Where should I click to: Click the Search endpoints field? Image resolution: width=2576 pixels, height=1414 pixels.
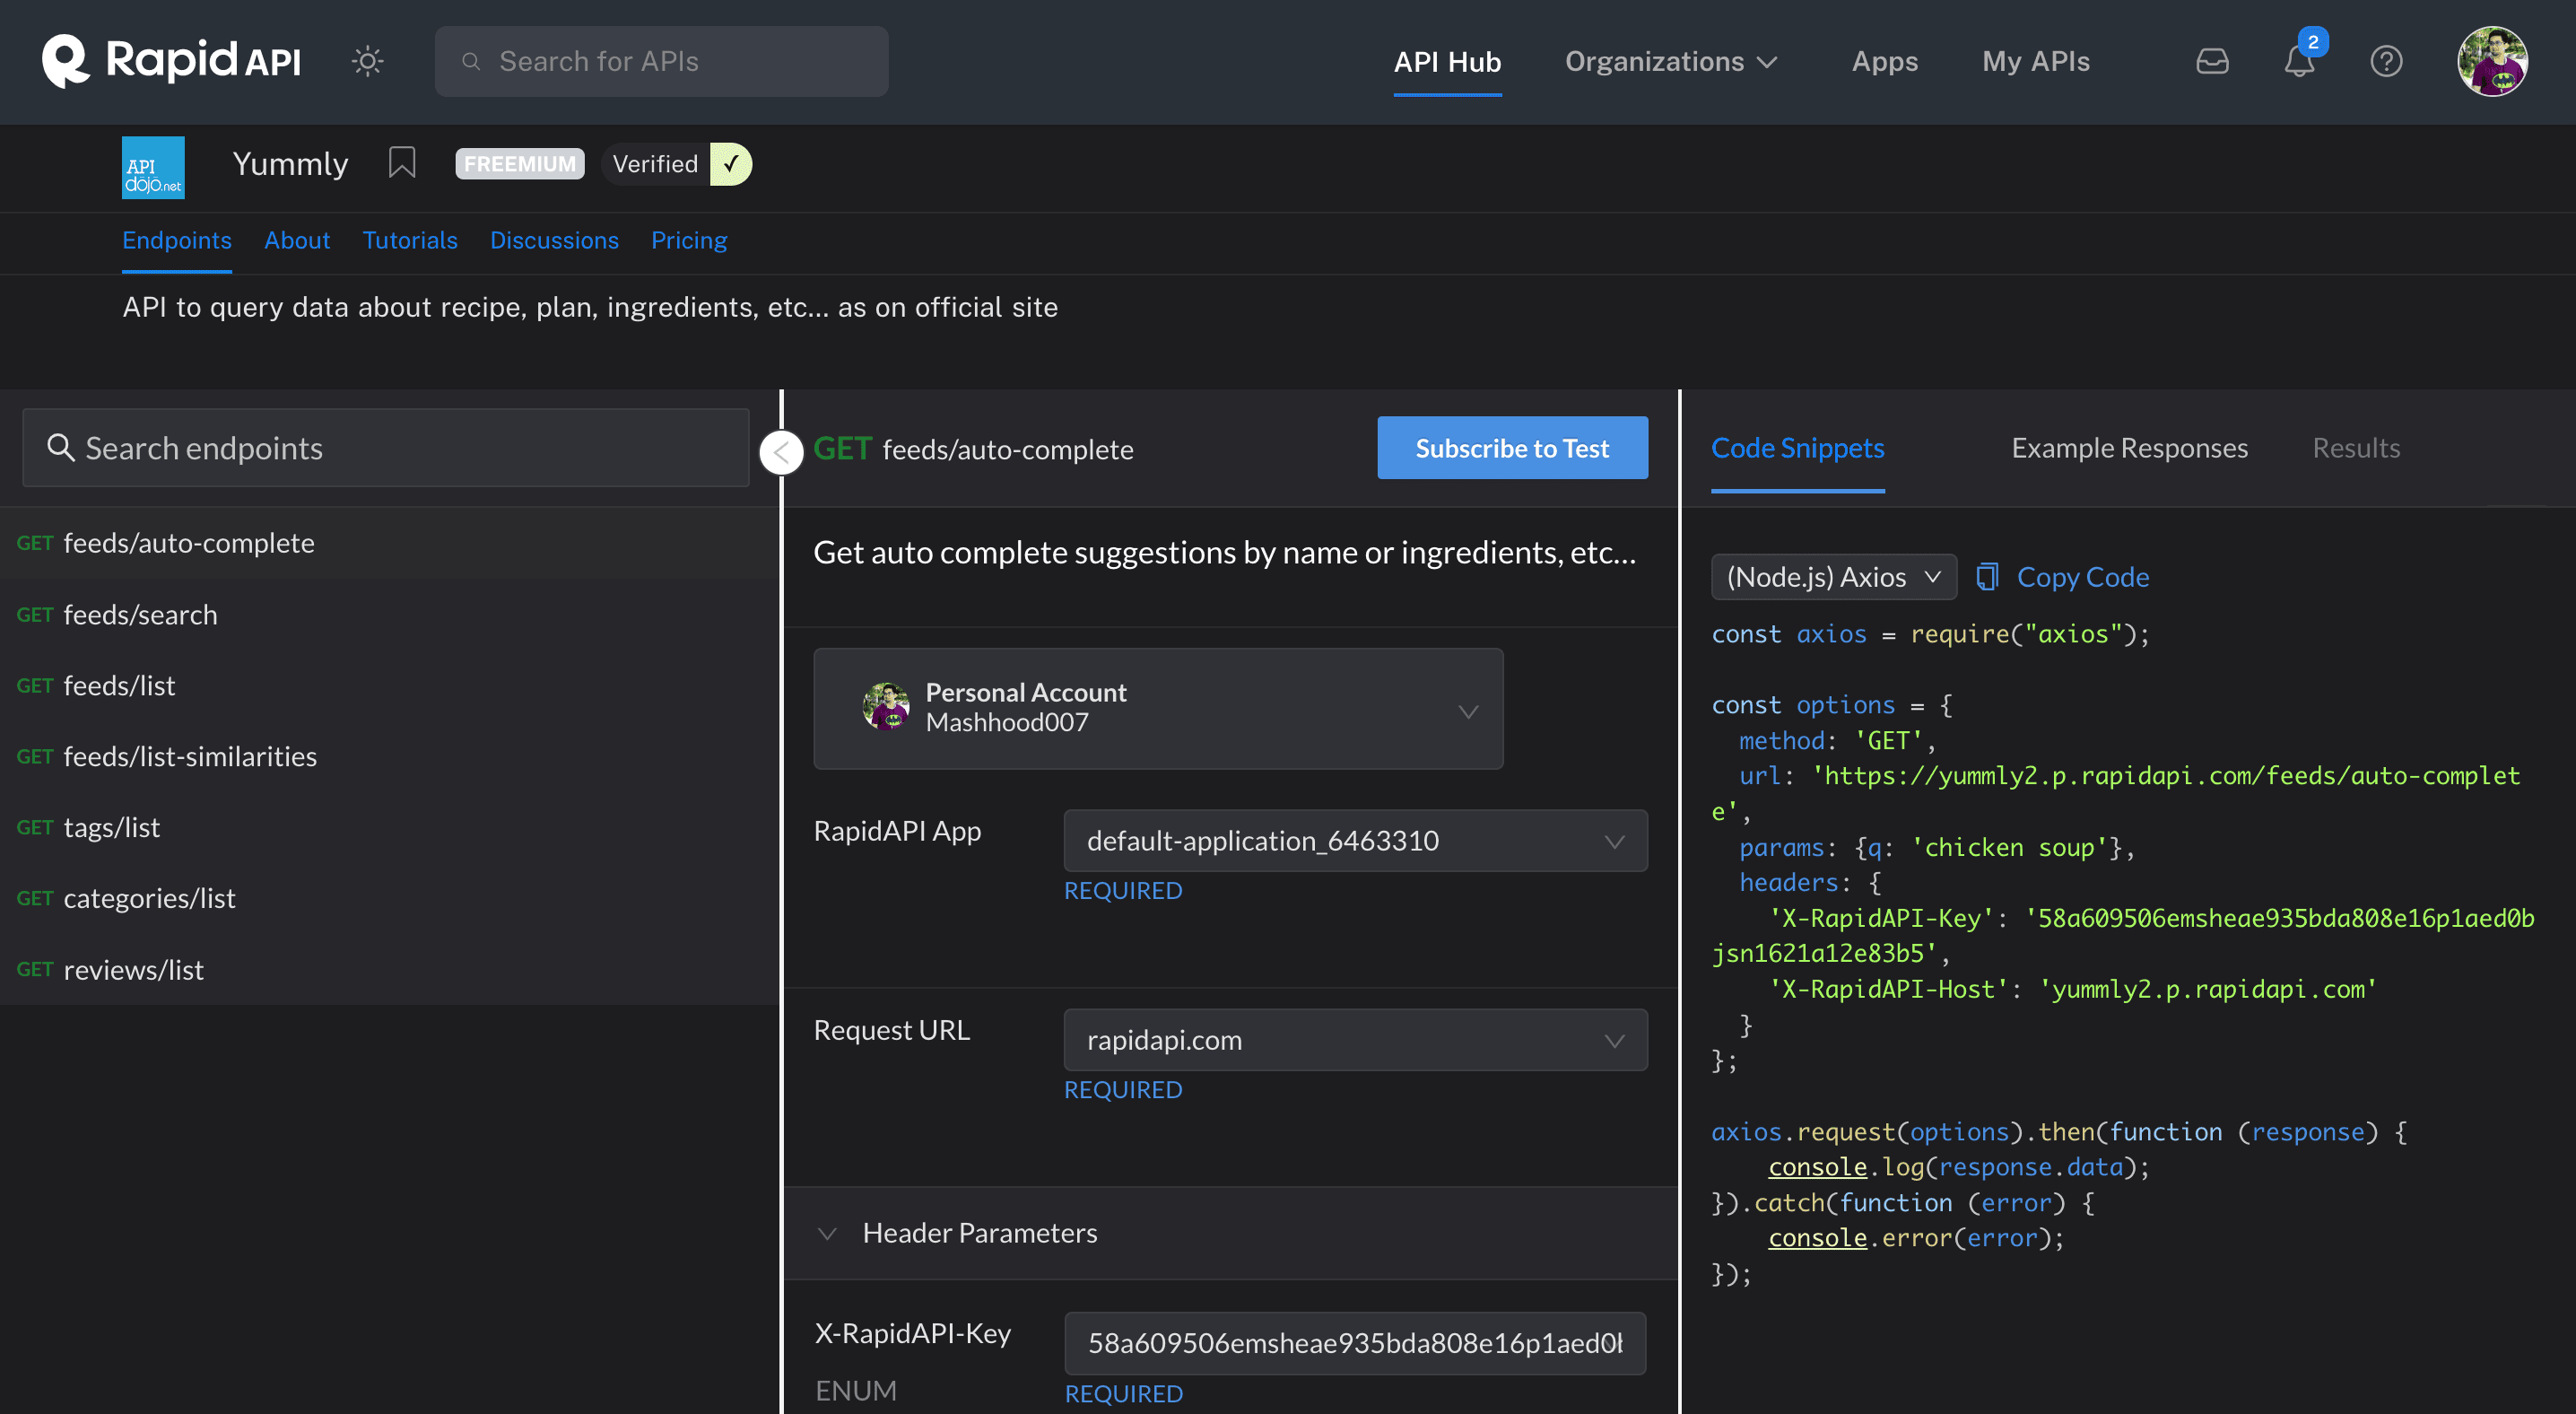(x=386, y=447)
